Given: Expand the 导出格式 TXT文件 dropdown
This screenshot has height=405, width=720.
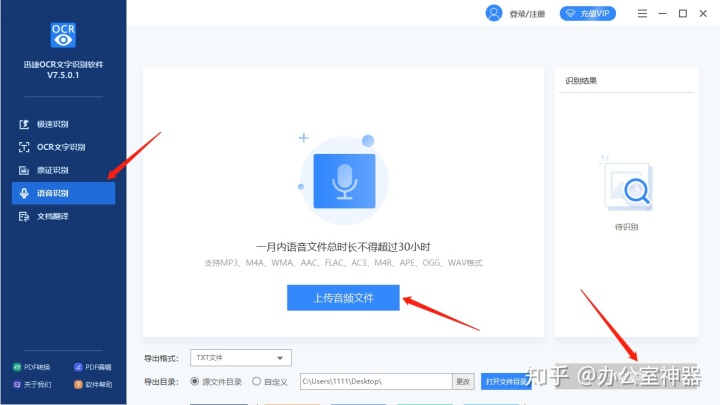Looking at the screenshot, I should (241, 358).
